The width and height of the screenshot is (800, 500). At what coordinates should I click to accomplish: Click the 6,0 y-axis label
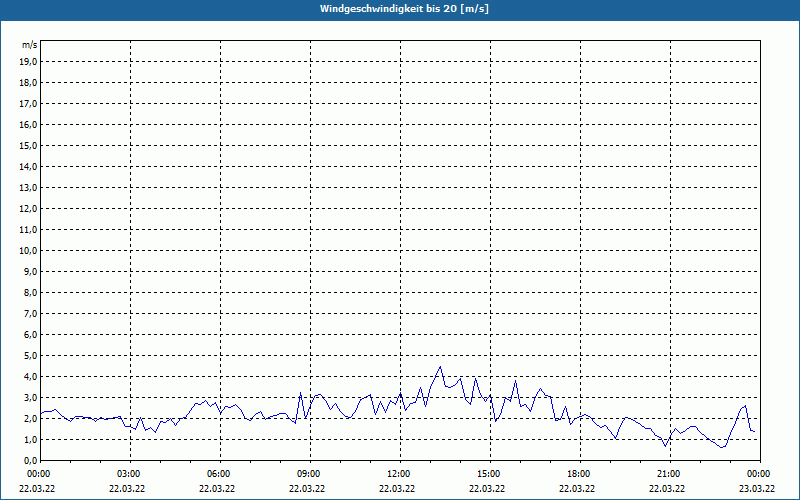pyautogui.click(x=30, y=335)
